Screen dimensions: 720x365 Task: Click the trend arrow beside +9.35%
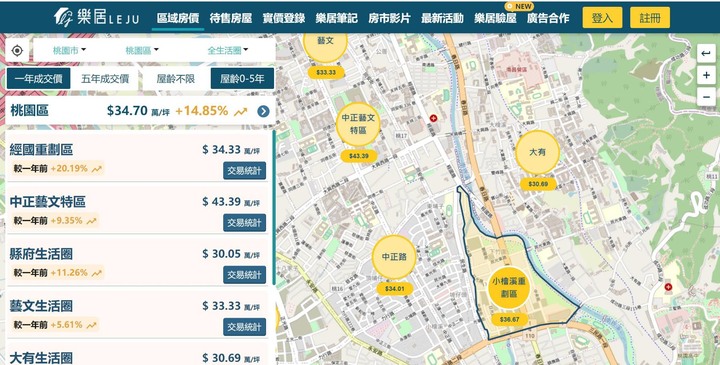[x=91, y=221]
